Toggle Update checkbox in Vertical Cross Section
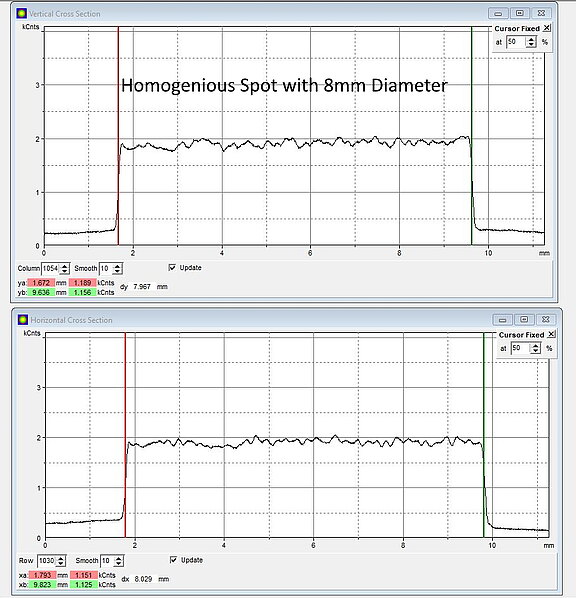This screenshot has width=576, height=598. click(172, 267)
